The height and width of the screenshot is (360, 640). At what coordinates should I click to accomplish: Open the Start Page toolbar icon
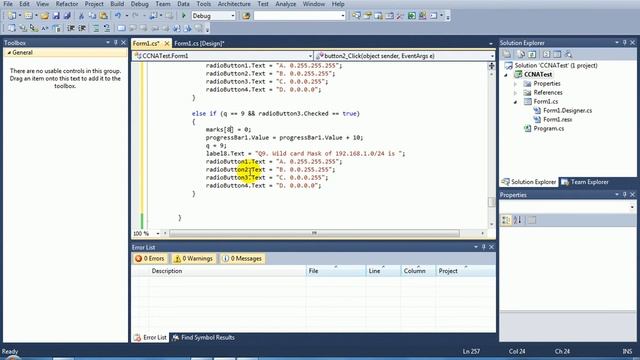pyautogui.click(x=412, y=16)
